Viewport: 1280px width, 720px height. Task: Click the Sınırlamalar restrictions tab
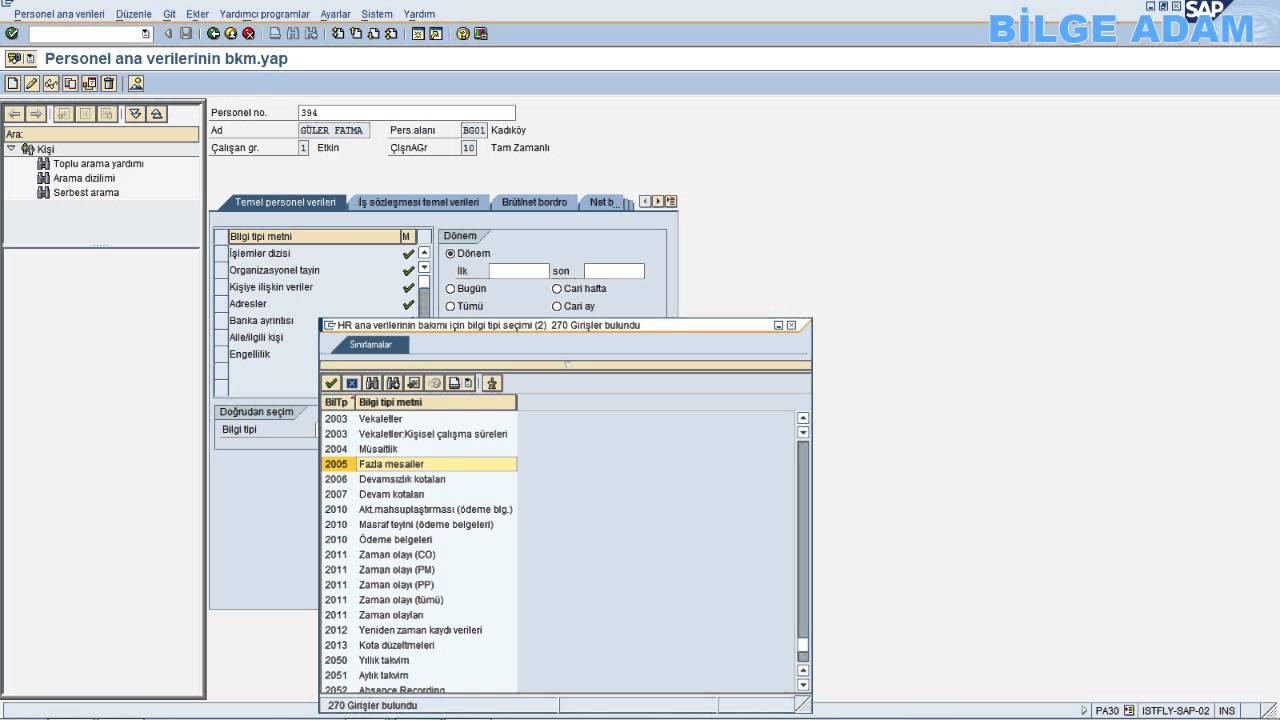(370, 344)
